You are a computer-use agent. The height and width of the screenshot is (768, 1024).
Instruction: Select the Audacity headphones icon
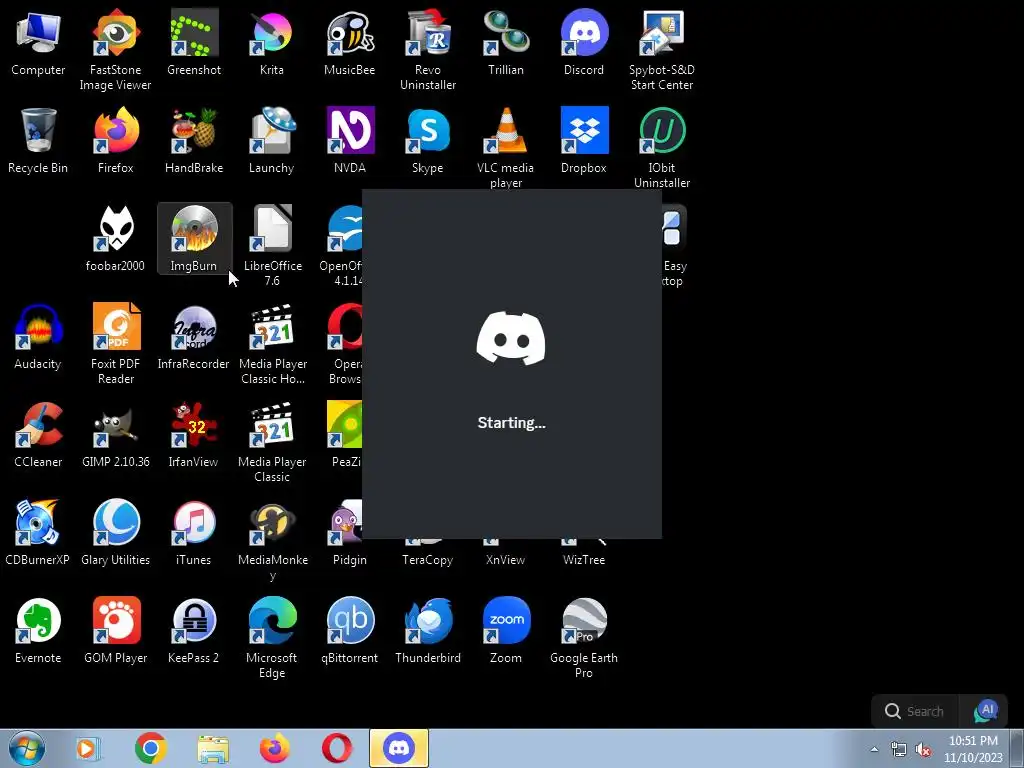pos(38,327)
